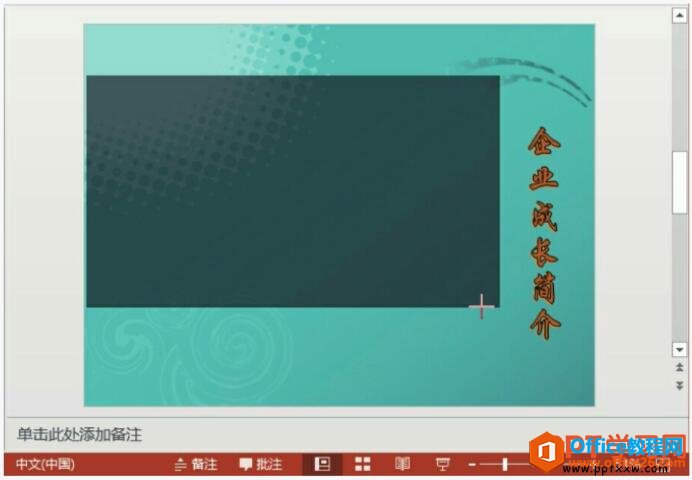Click the scroll up arrow
This screenshot has width=692, height=480.
(x=679, y=16)
